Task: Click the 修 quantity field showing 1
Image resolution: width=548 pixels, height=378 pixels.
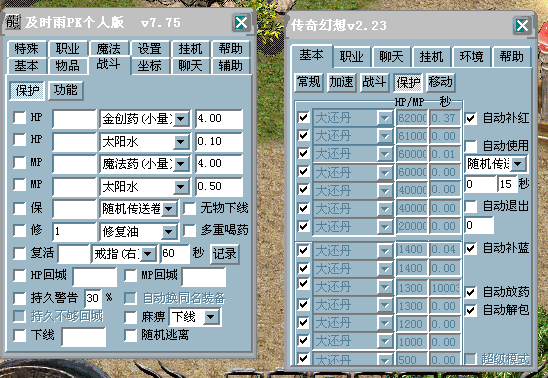Action: 74,231
